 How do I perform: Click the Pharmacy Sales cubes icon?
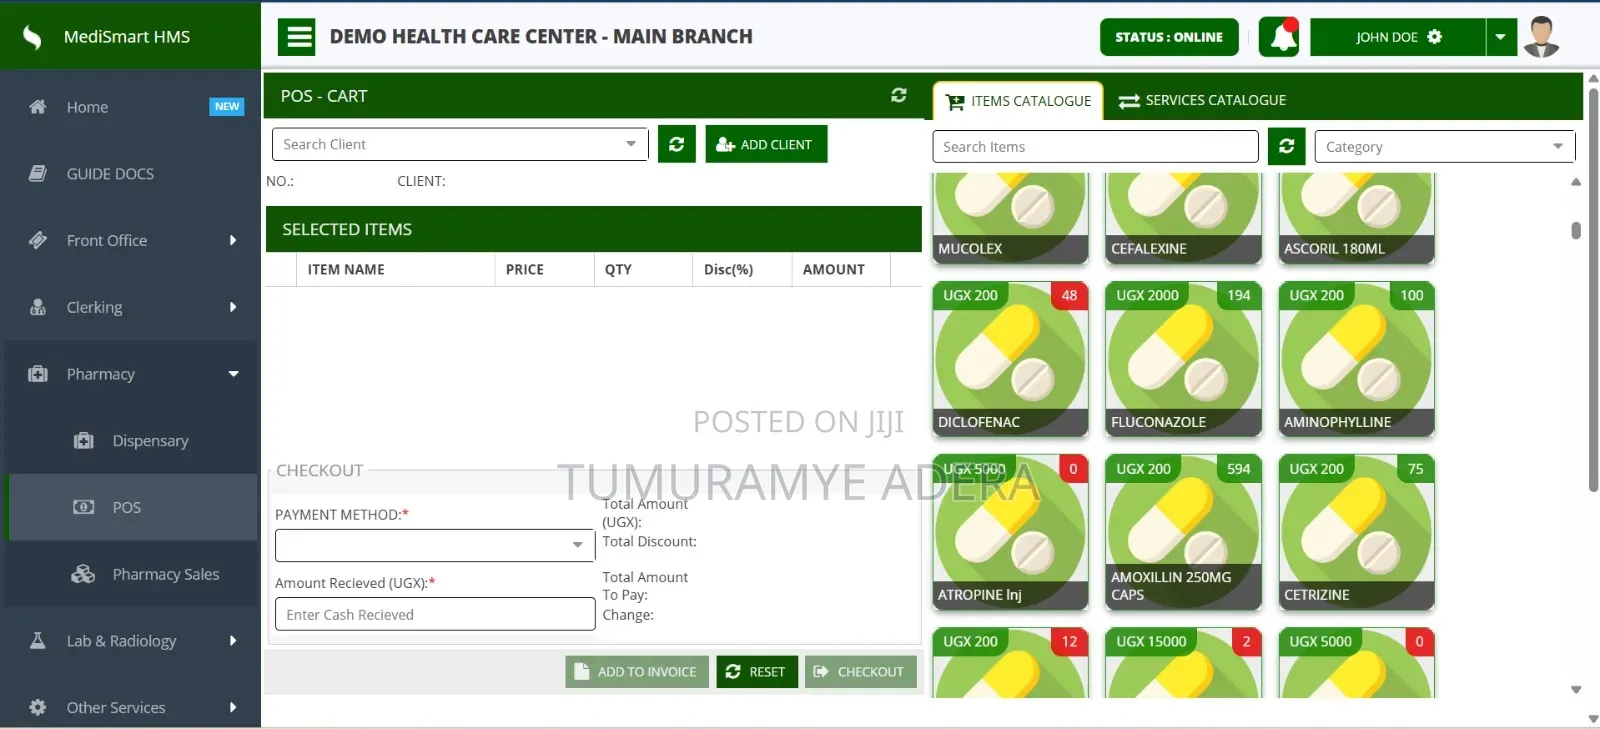[x=83, y=574]
